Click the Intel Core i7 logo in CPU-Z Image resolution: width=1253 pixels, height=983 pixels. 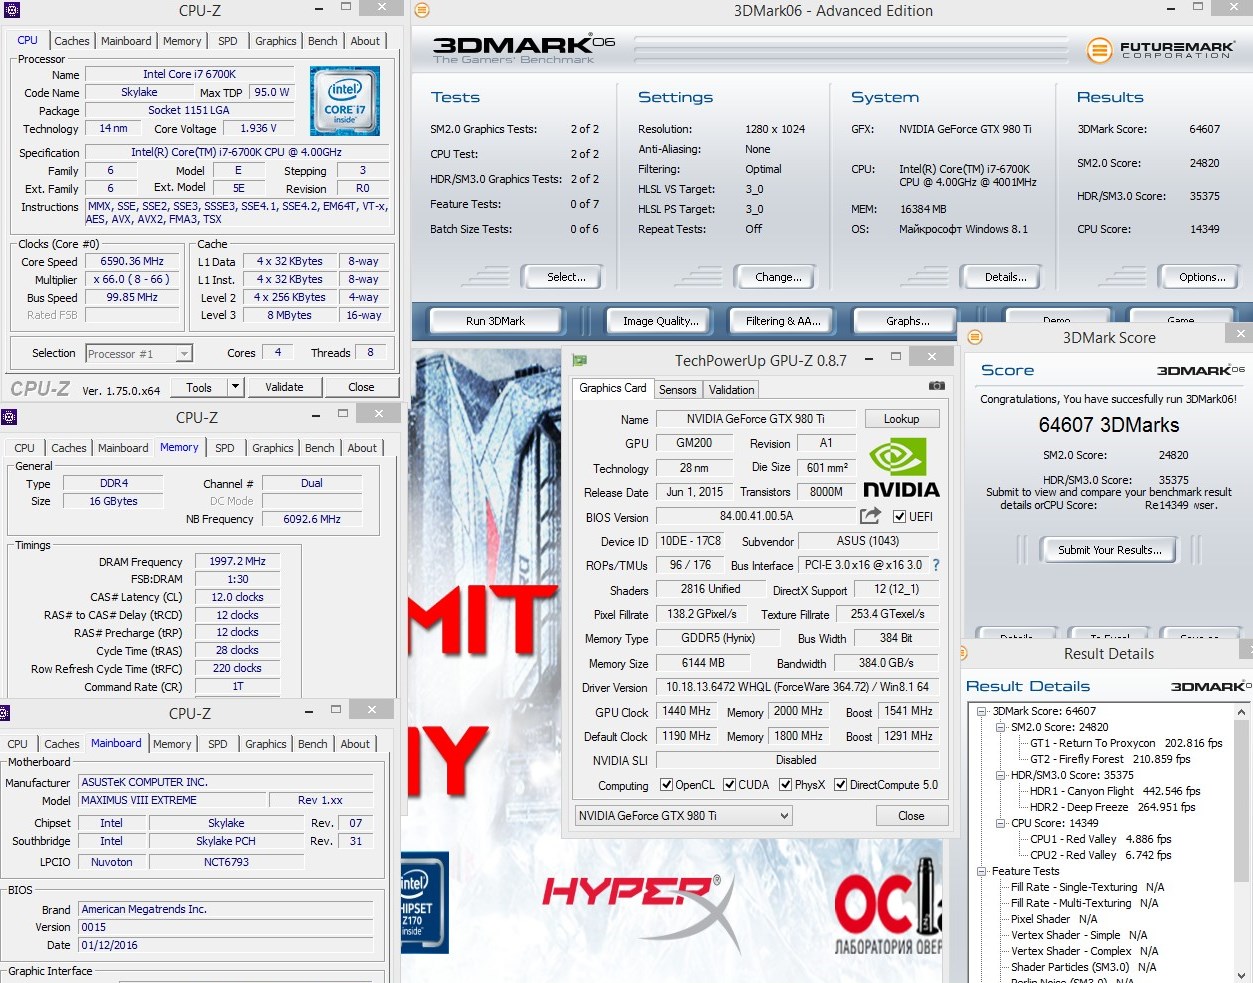pos(345,101)
